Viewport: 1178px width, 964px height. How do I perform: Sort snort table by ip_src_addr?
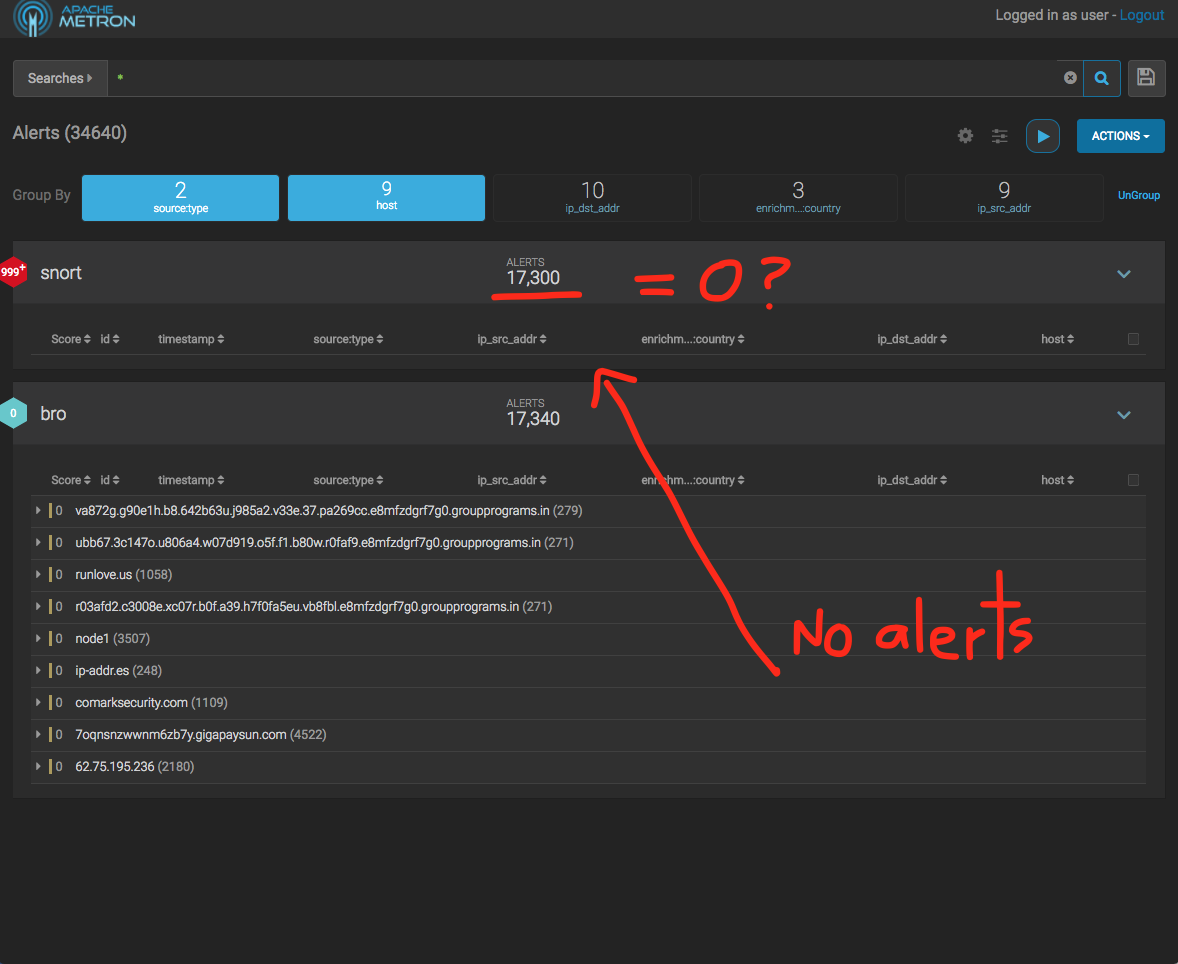512,340
